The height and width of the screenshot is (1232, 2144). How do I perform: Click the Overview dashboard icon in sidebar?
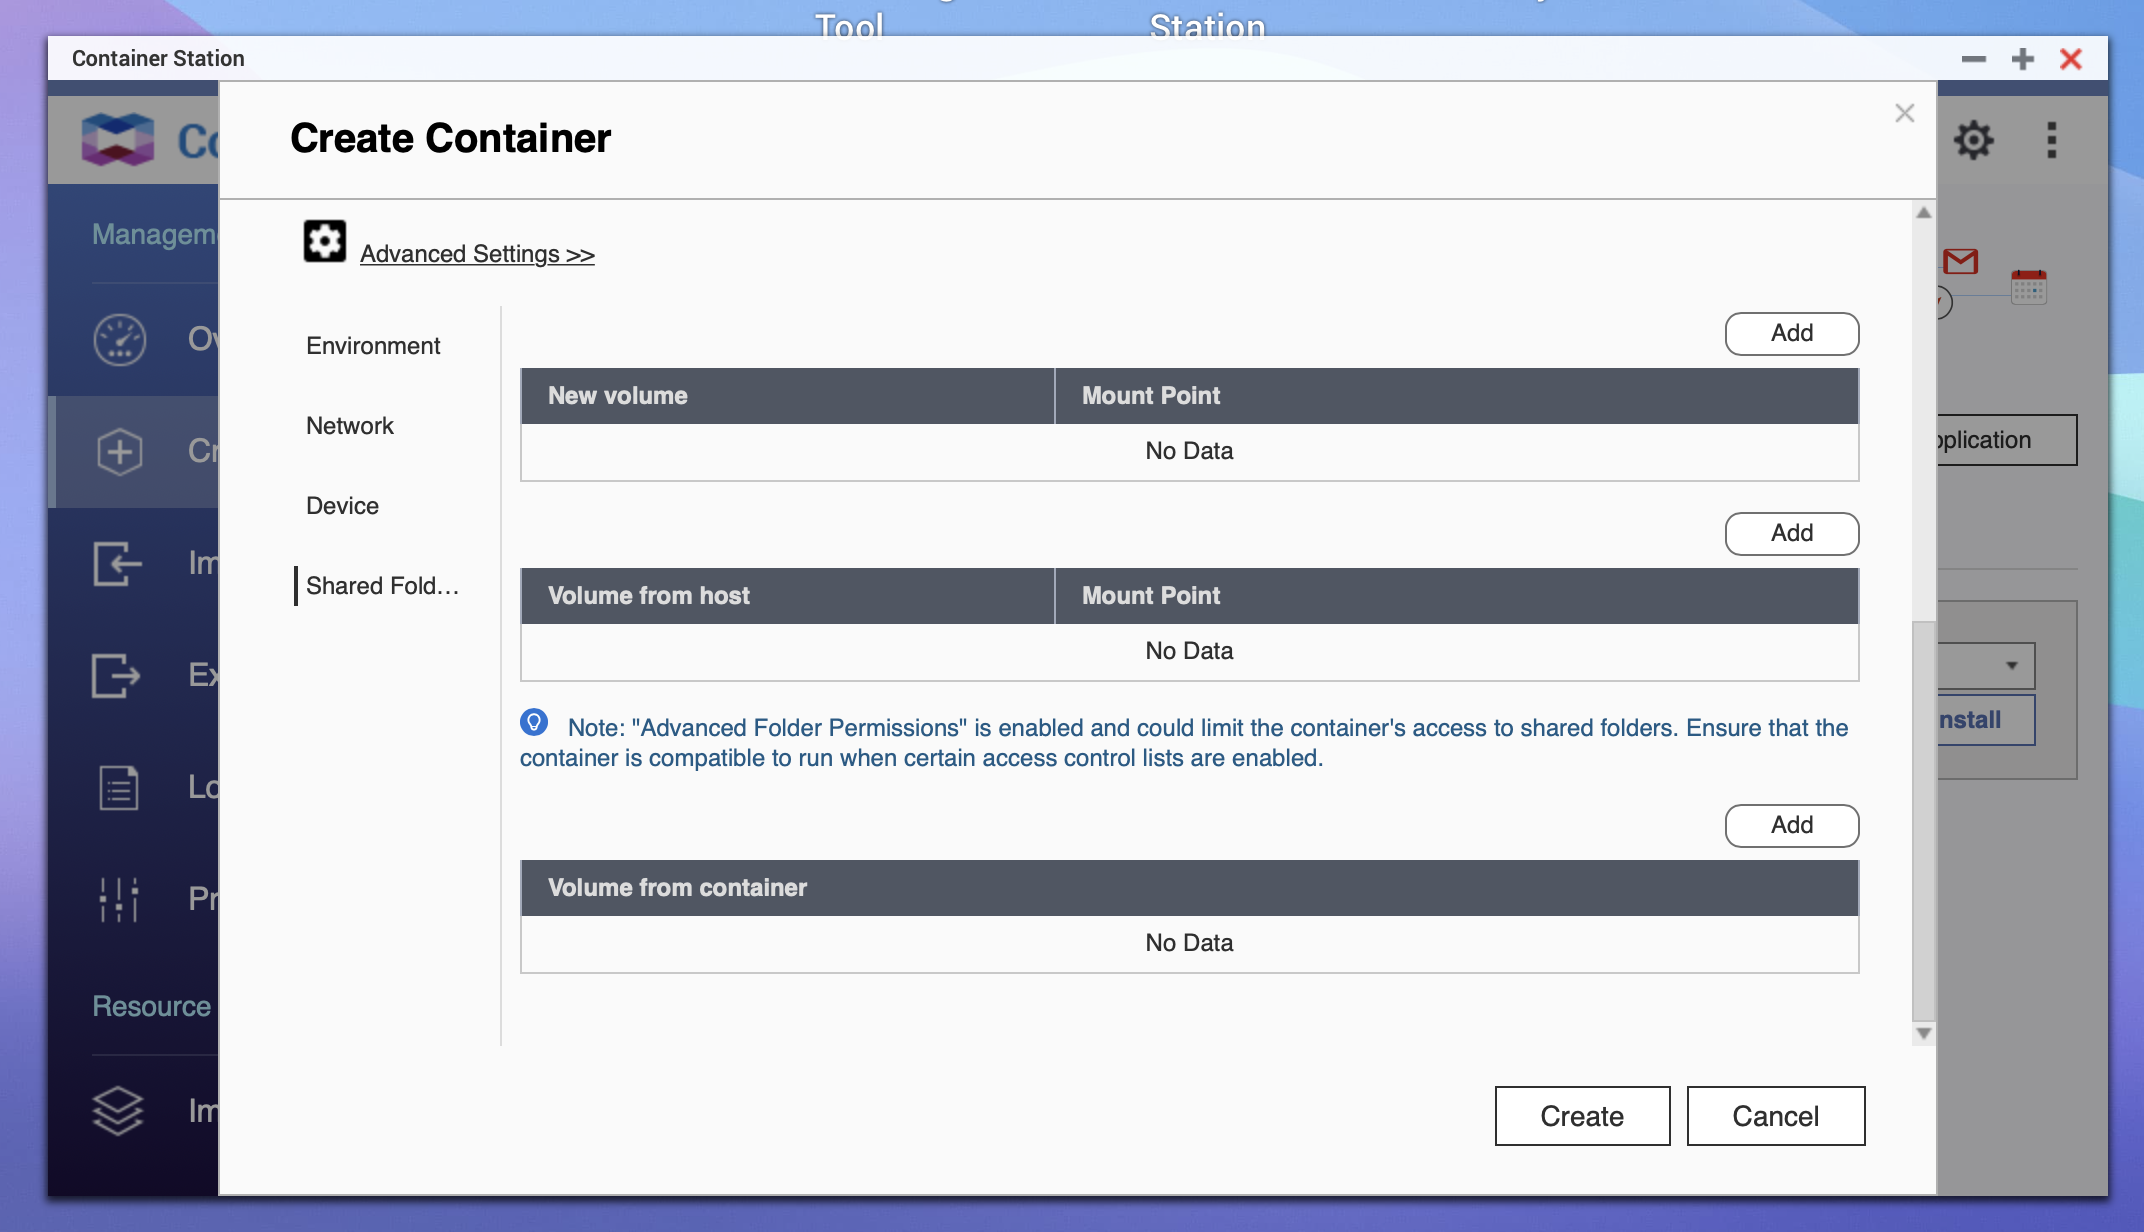(119, 340)
